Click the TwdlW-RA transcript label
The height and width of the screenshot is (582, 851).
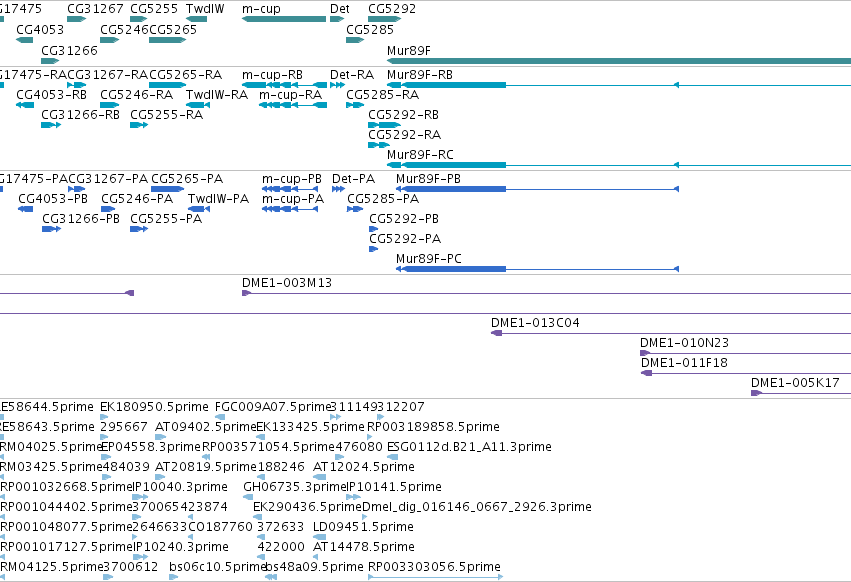217,94
